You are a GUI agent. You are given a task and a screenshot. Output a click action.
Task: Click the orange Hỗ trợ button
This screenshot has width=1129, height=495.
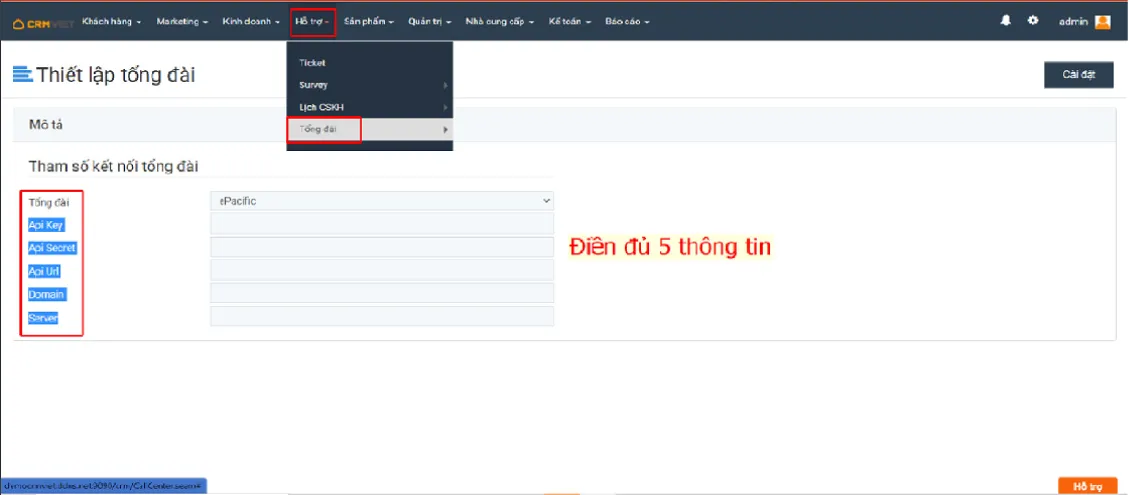[x=1087, y=486]
